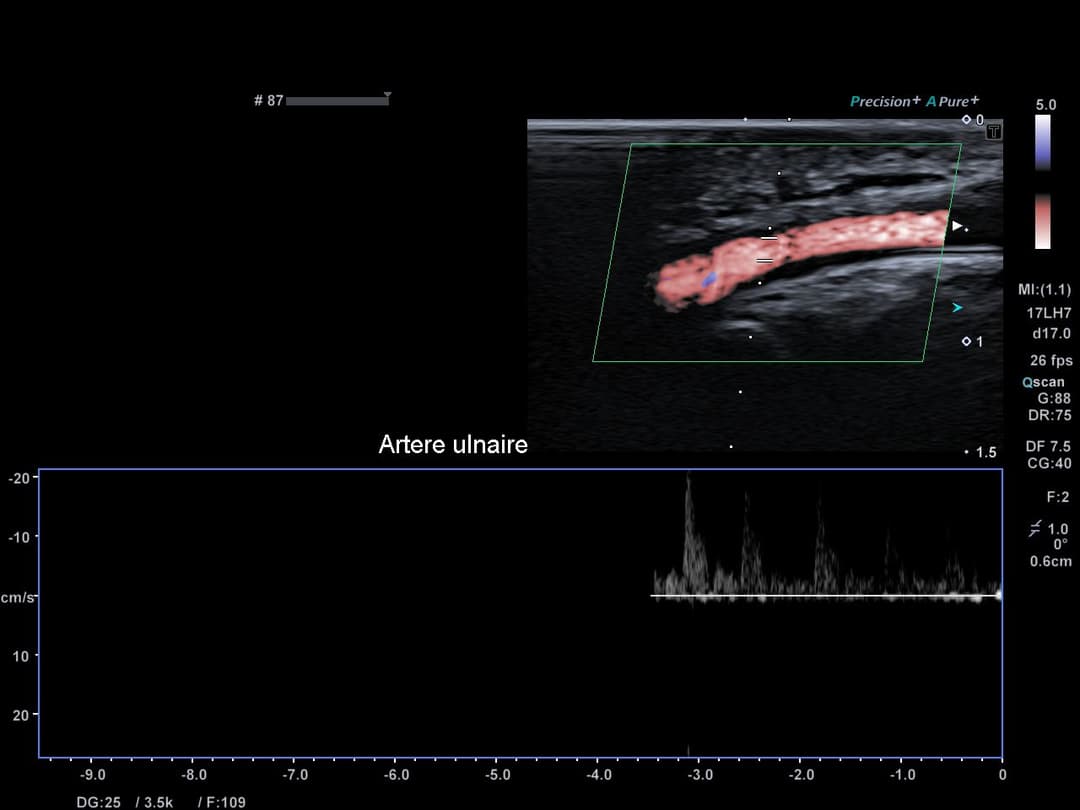Click the -5.0 mark on the time axis
This screenshot has height=810, width=1080.
pyautogui.click(x=497, y=775)
